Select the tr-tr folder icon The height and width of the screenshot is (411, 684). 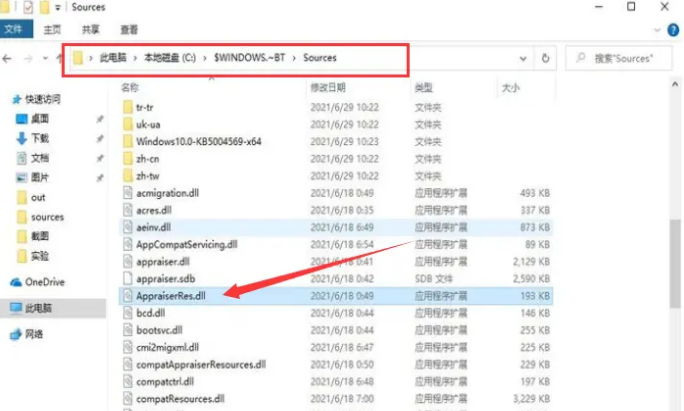[x=127, y=107]
